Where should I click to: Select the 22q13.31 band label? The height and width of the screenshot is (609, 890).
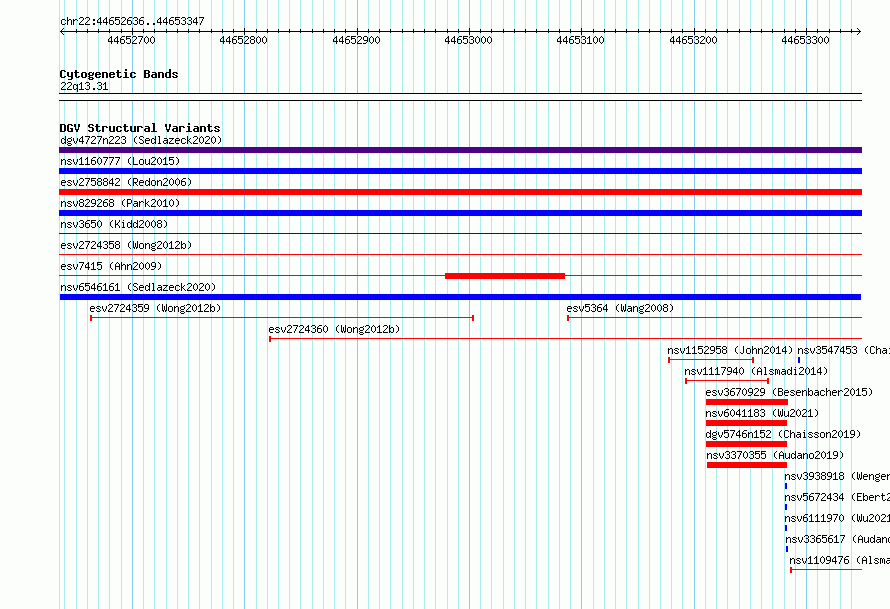[x=84, y=86]
